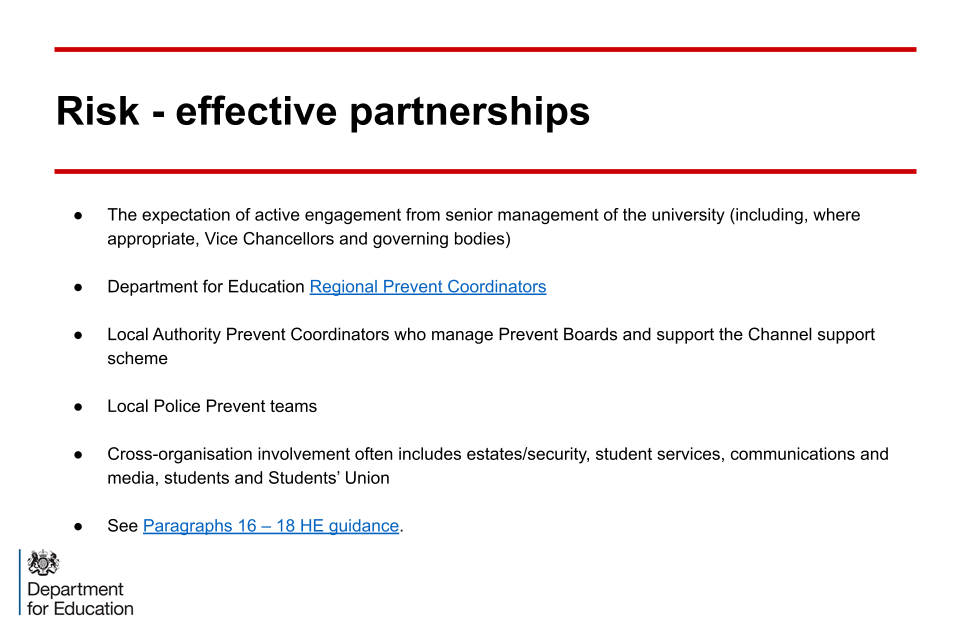This screenshot has width=960, height=640.
Task: Click the red line above the title
Action: (x=485, y=49)
